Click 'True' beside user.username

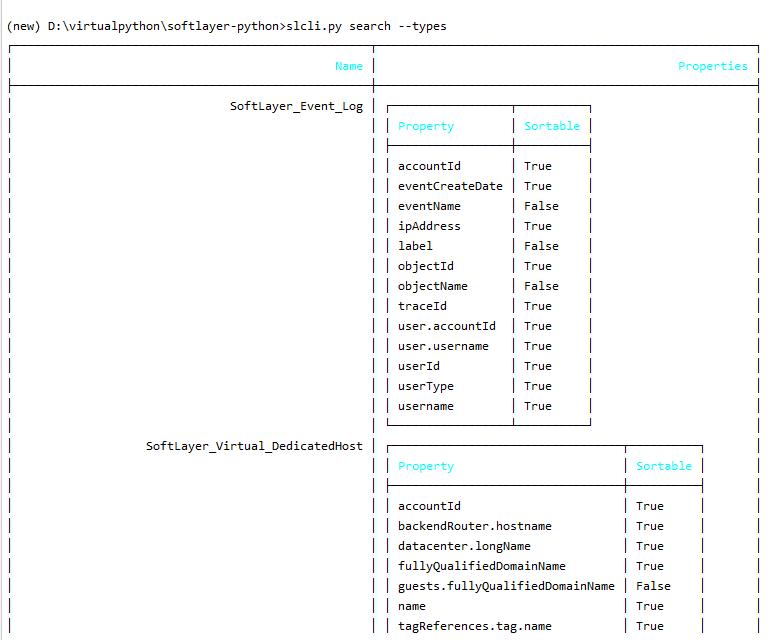(538, 347)
